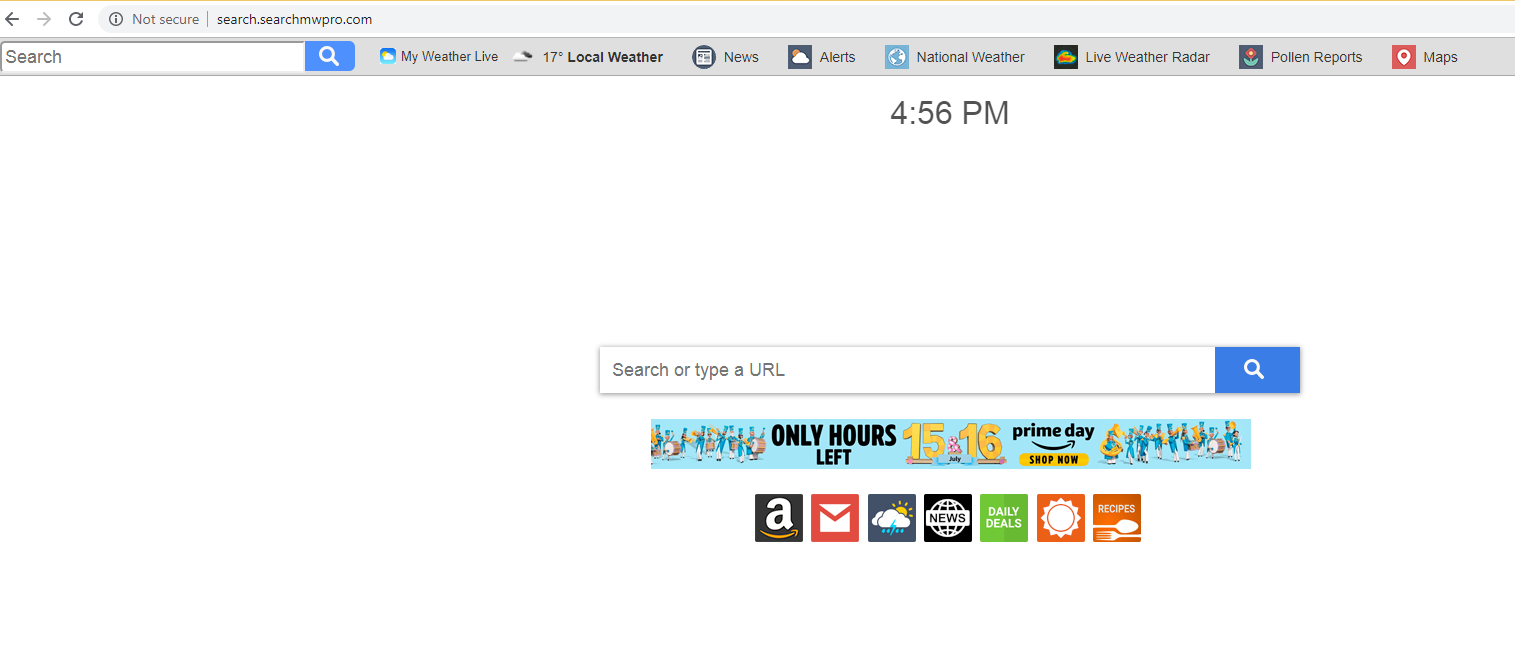Open the Amazon shortcut icon

point(779,518)
